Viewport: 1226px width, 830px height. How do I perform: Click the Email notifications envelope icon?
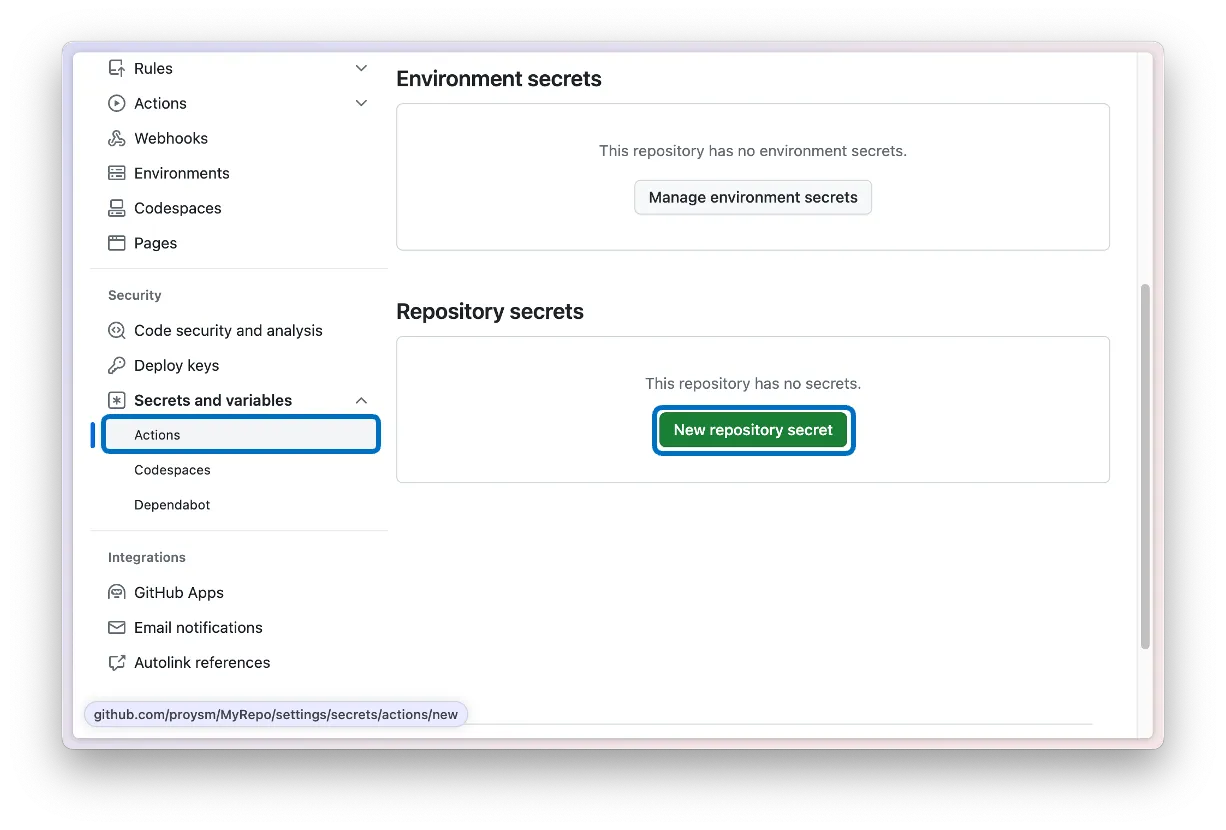click(117, 628)
